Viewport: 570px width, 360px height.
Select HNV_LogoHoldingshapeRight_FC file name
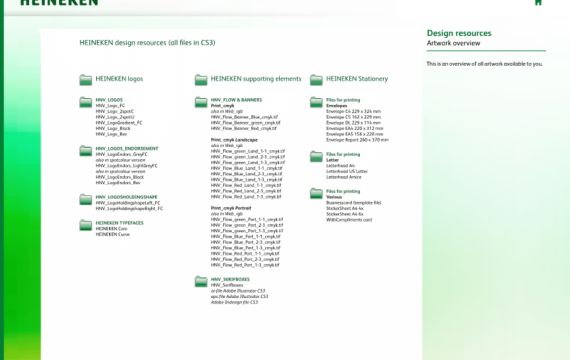pos(129,209)
